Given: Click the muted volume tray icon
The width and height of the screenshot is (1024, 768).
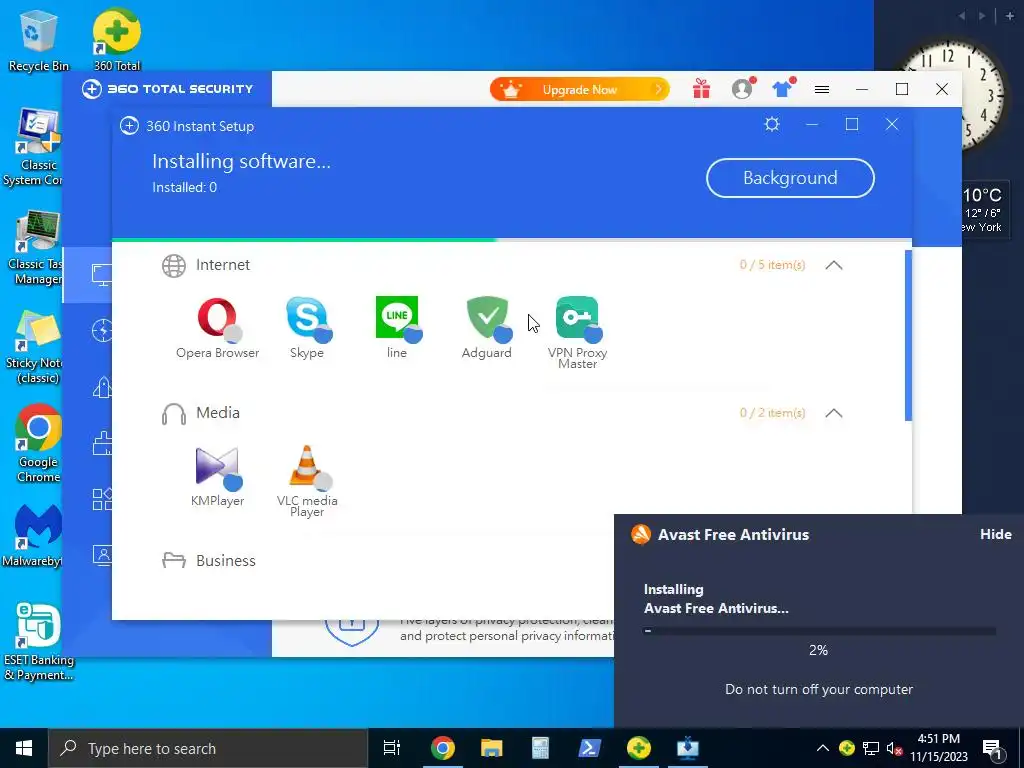Looking at the screenshot, I should [895, 748].
